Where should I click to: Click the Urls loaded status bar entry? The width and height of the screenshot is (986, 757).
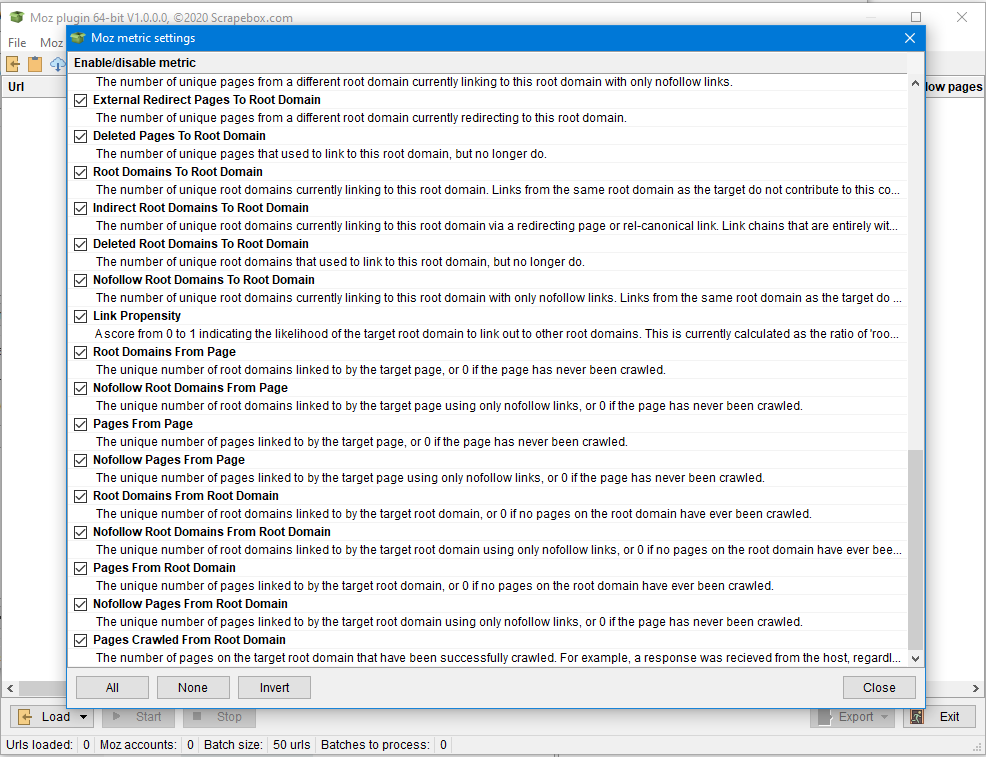pyautogui.click(x=48, y=744)
